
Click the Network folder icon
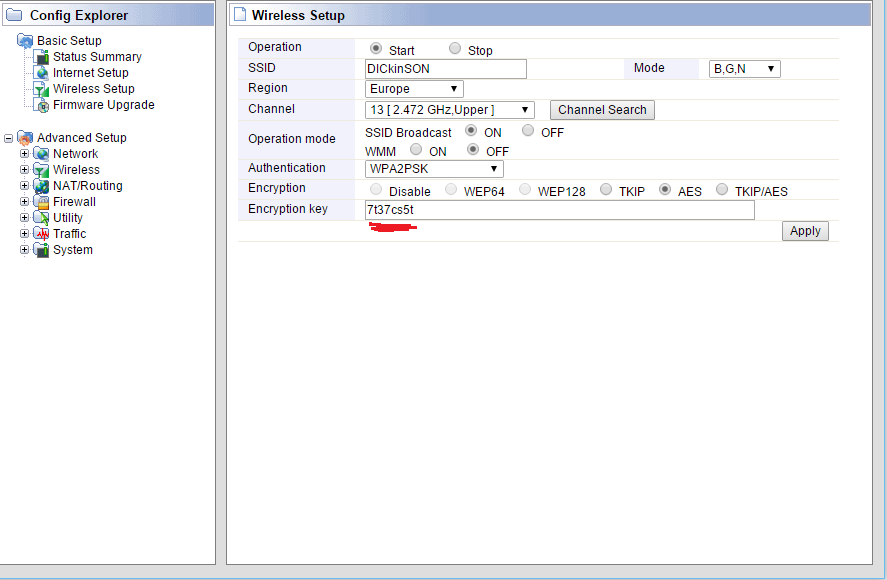point(41,153)
